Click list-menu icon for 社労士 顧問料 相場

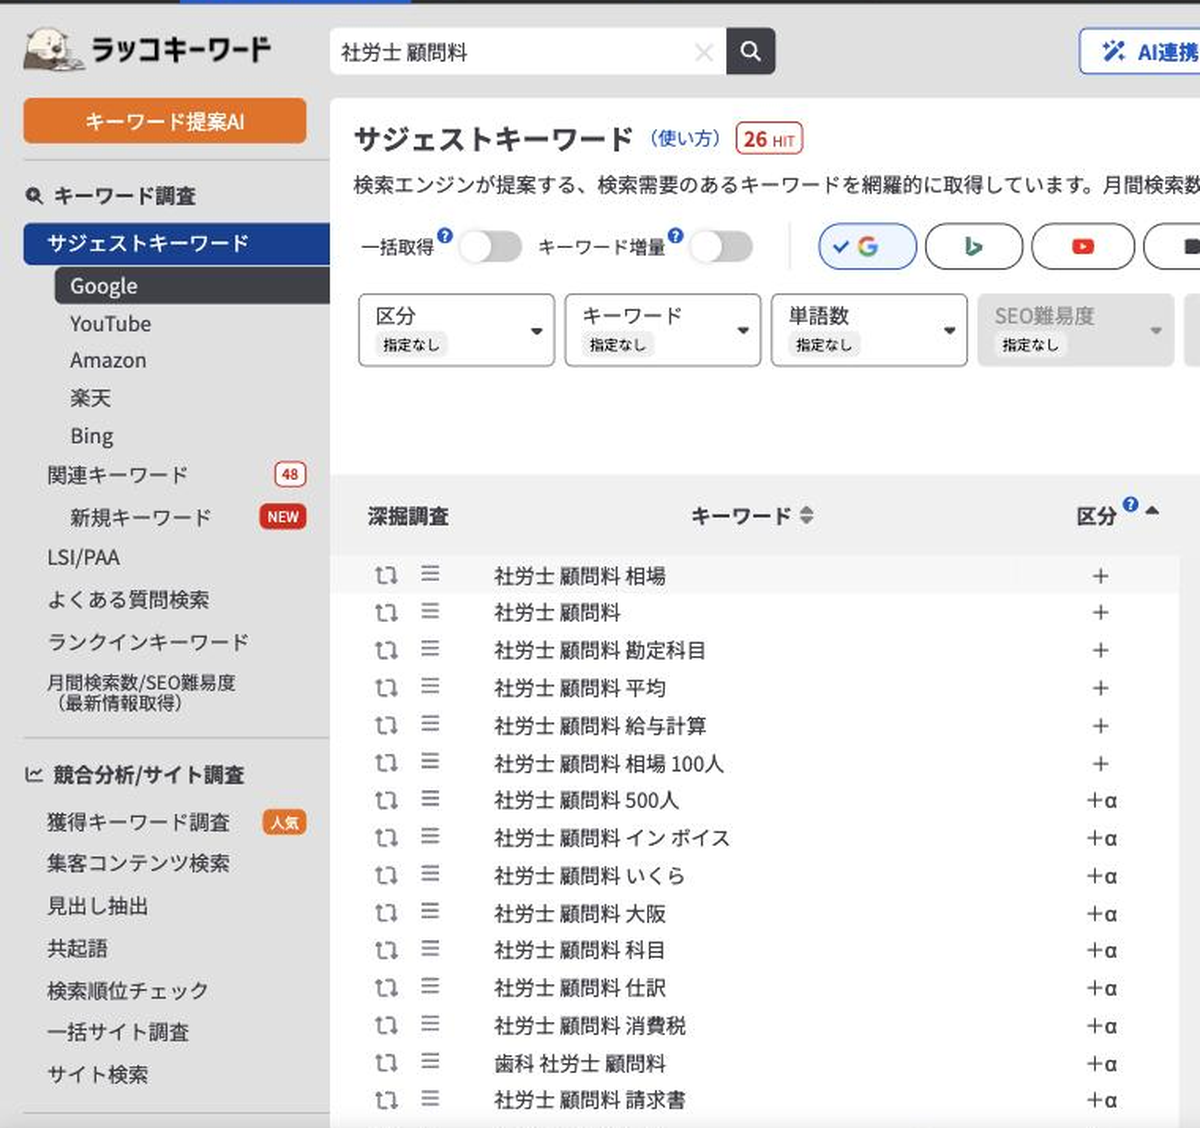click(430, 574)
